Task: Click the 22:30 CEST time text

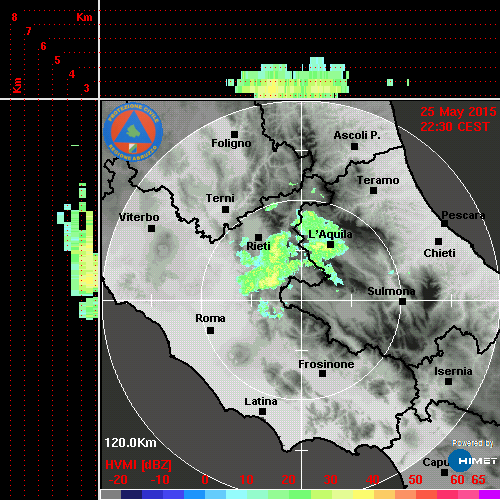Action: (x=455, y=127)
